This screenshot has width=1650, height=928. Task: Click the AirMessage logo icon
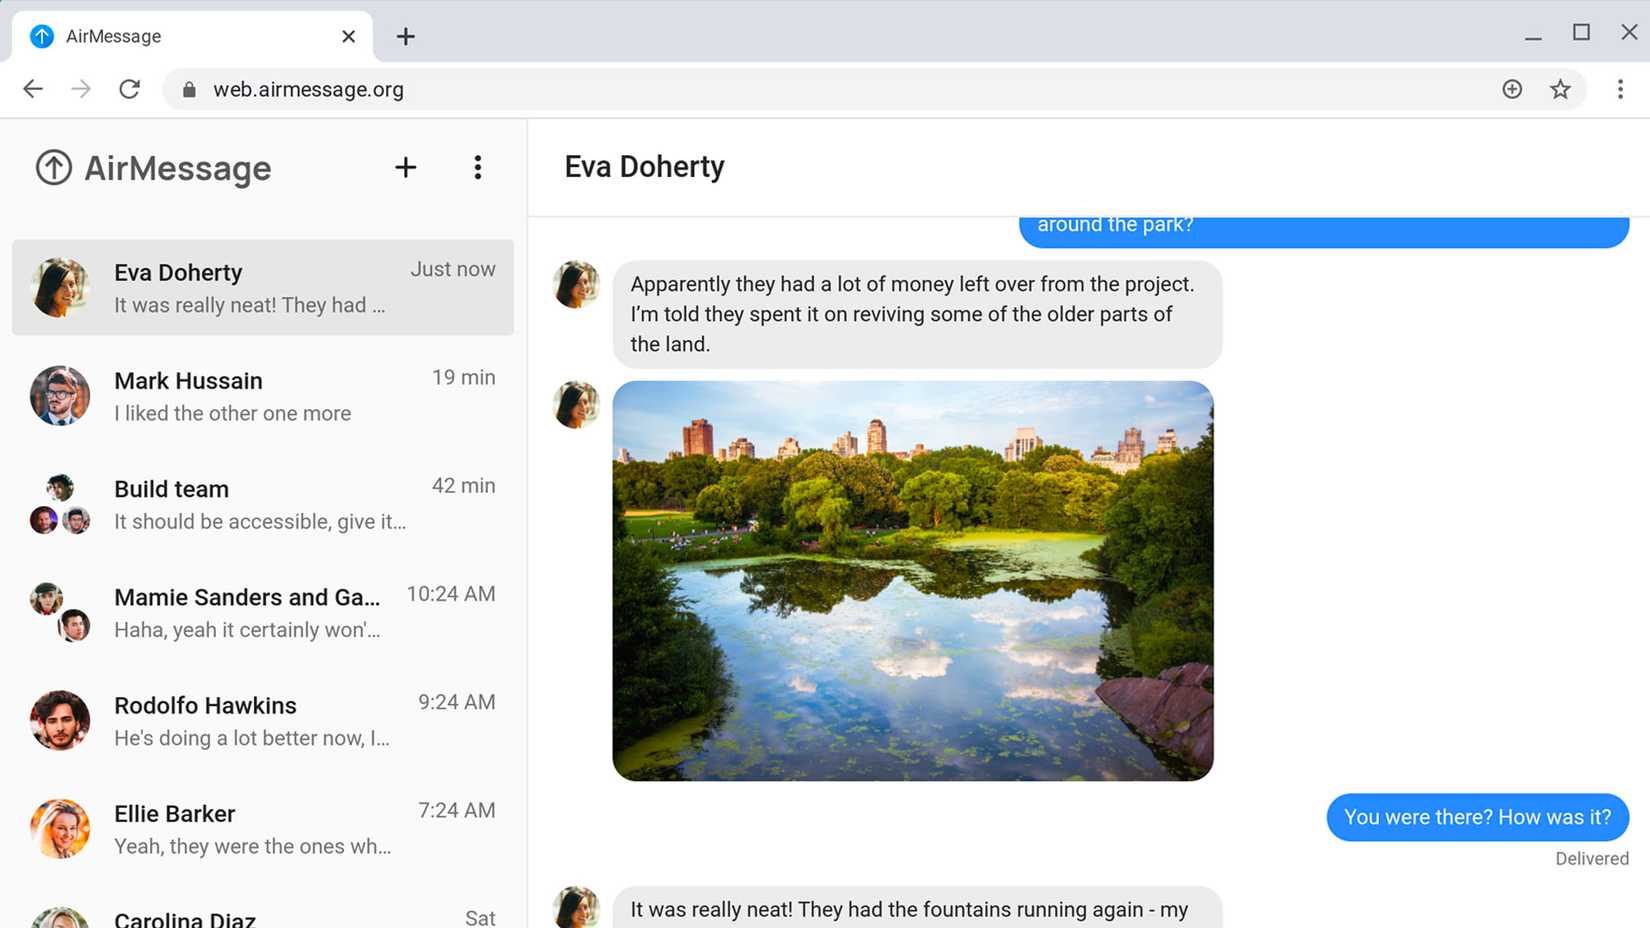(x=54, y=168)
